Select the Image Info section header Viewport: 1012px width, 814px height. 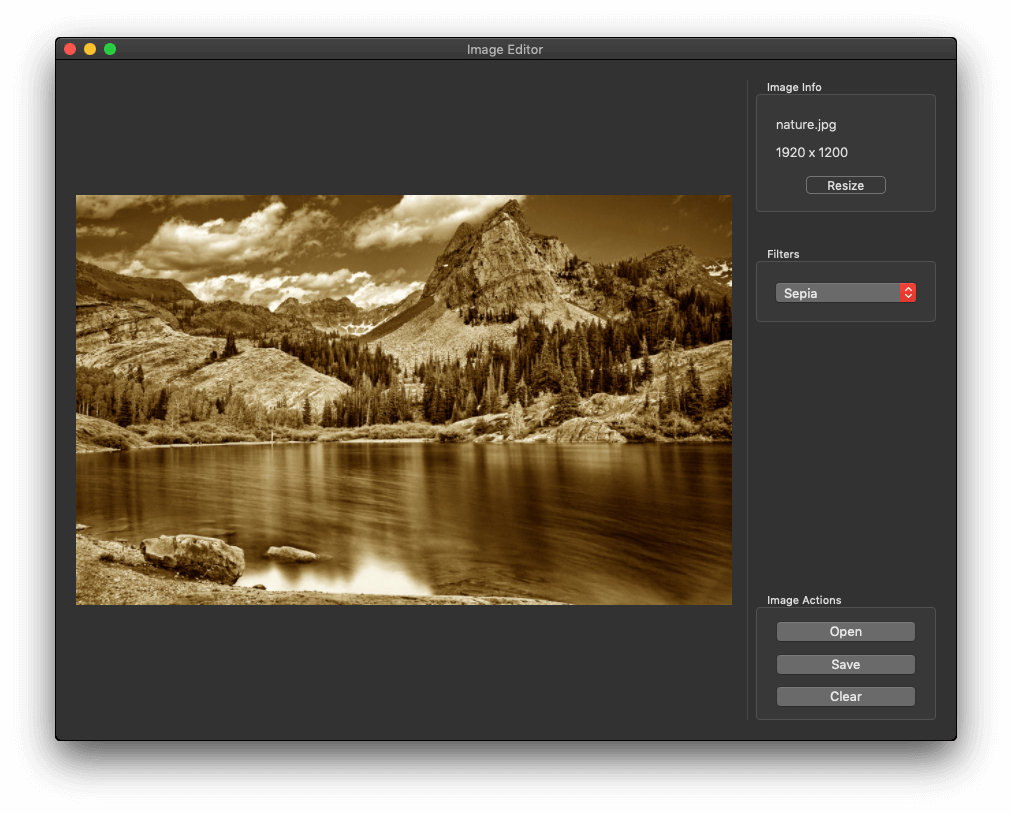pos(794,87)
